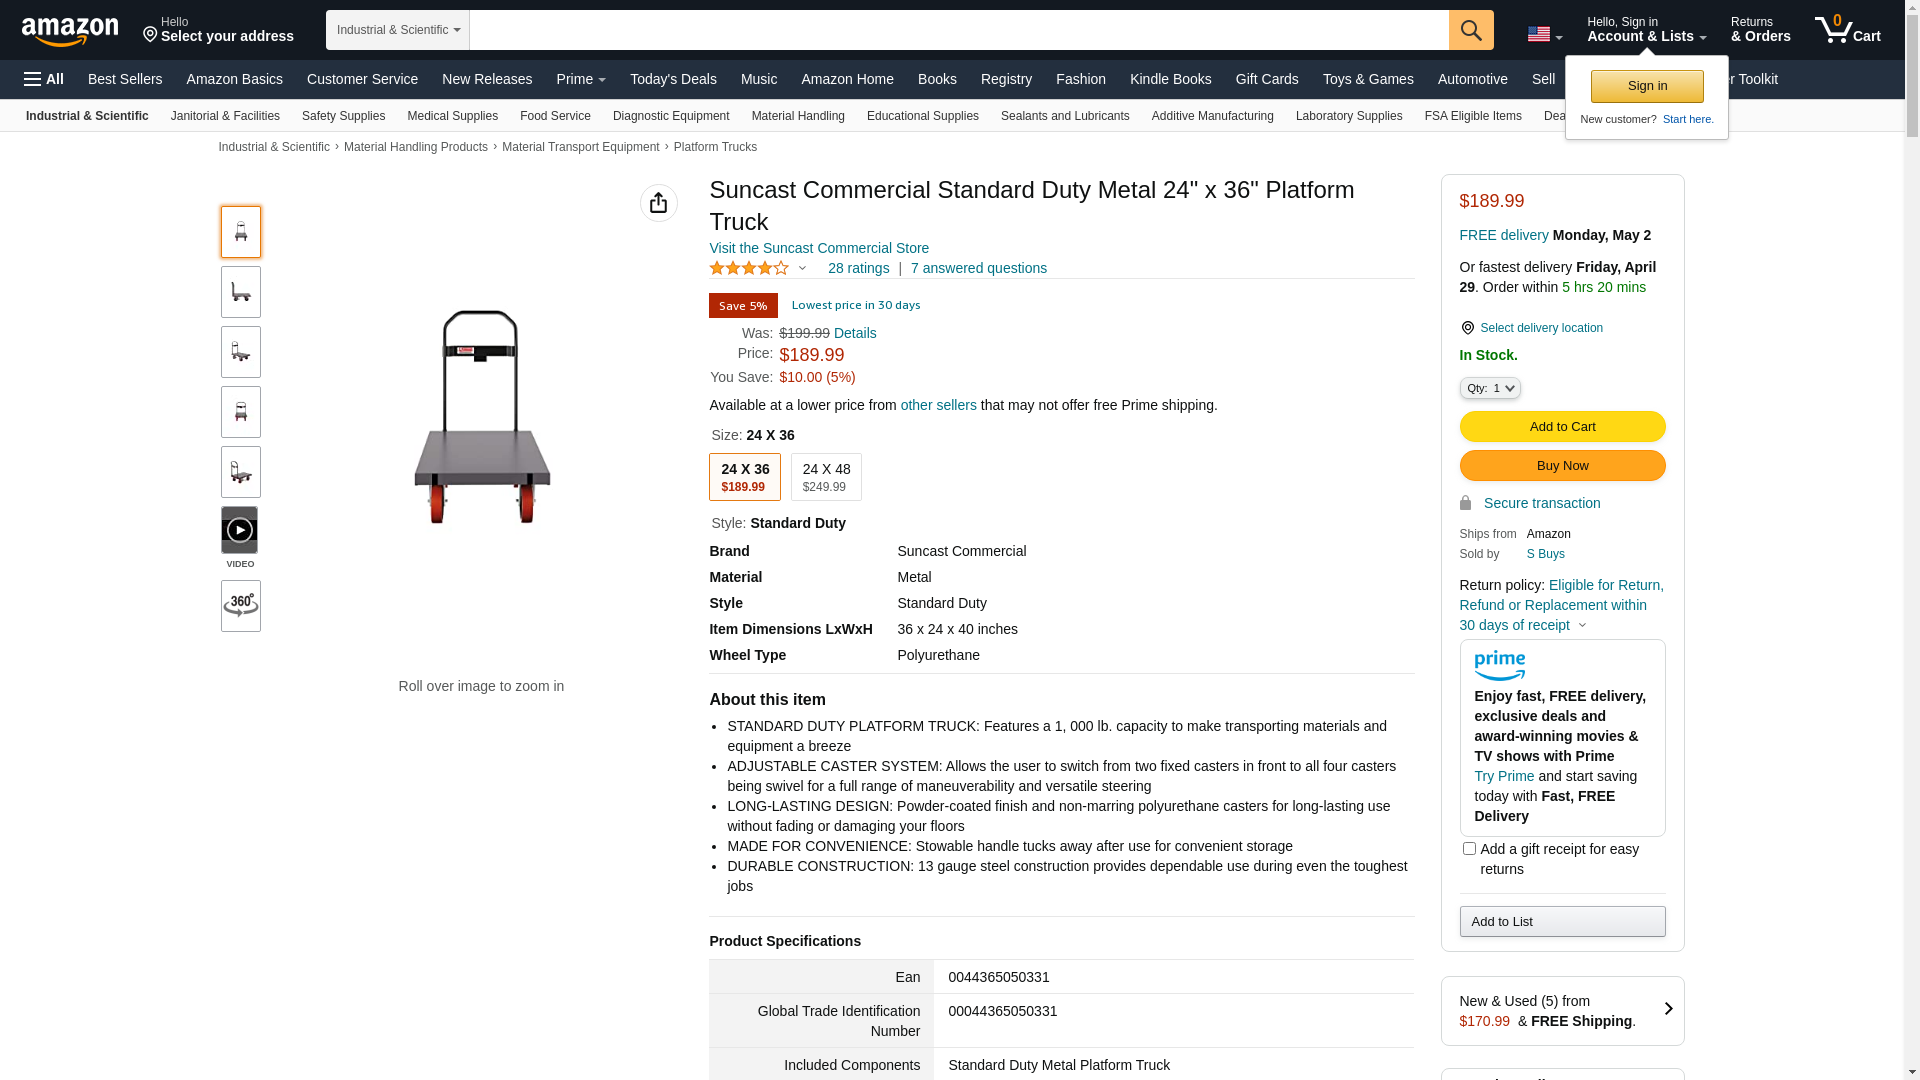
Task: Click into the search text field
Action: [x=958, y=30]
